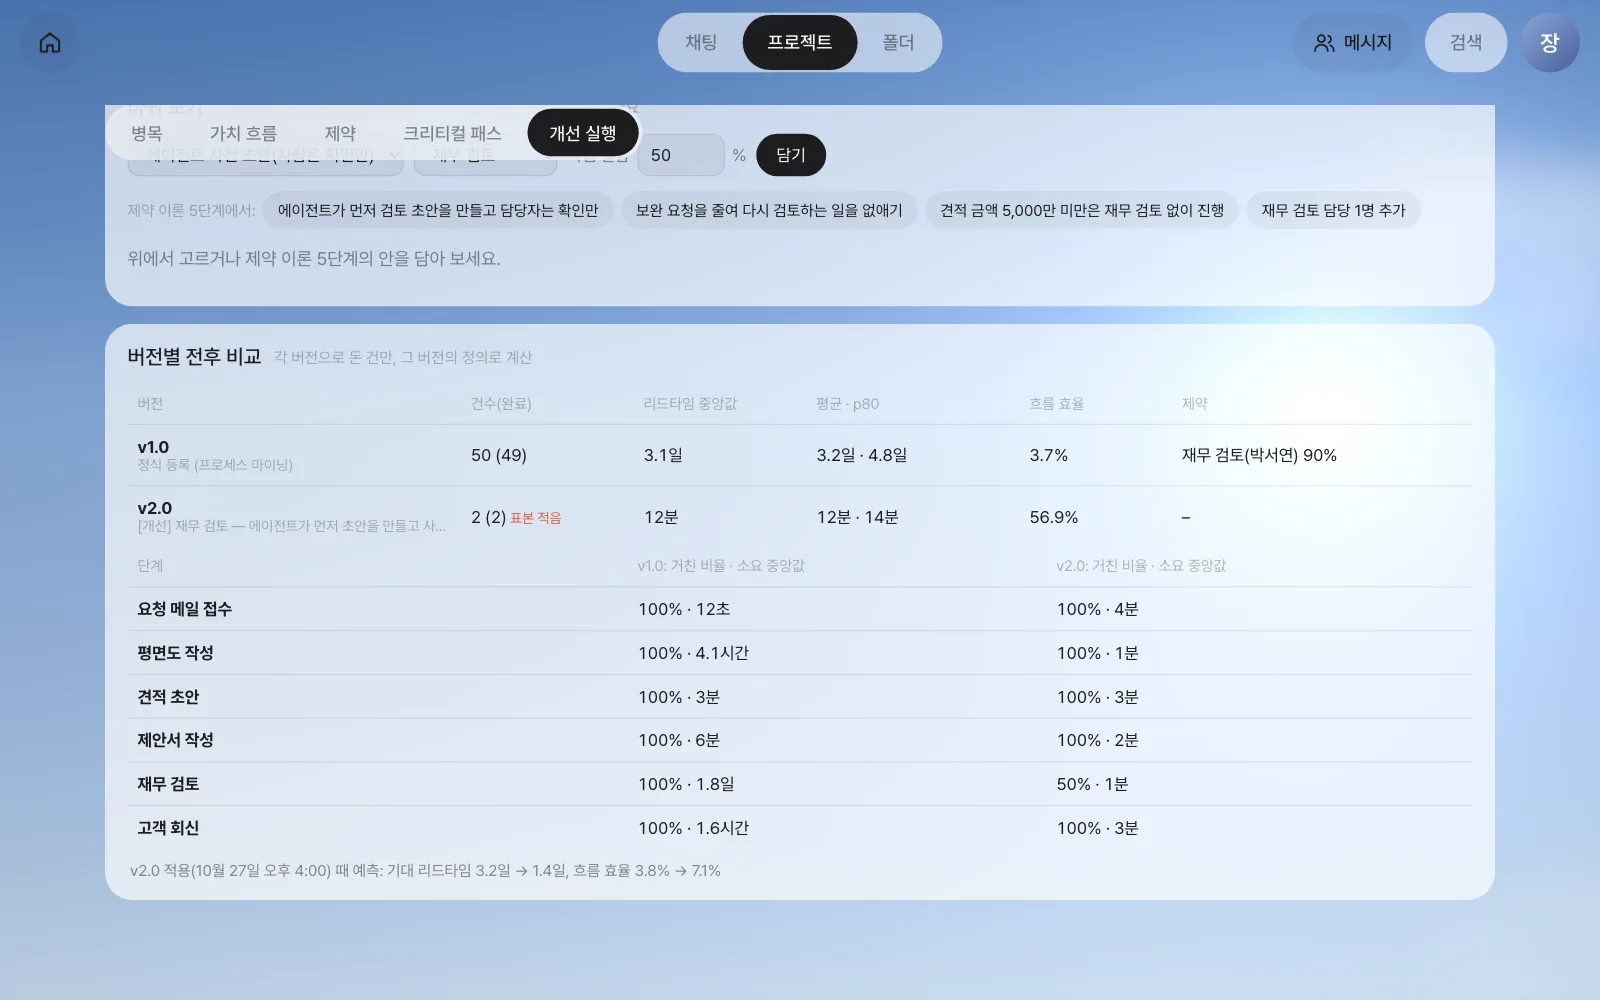Screen dimensions: 1600x1000
Task: Click the 버전별 전후 비교 heading
Action: click(x=194, y=357)
